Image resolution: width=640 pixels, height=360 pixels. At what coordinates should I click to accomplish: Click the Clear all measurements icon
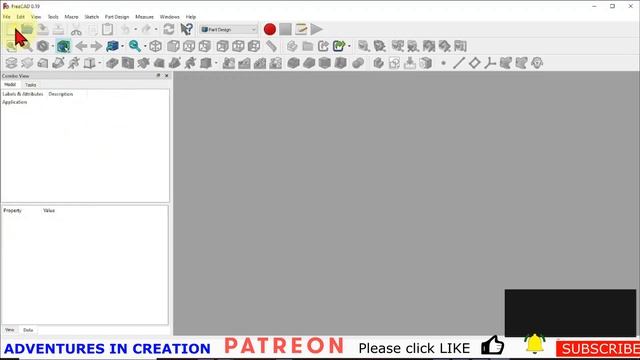tap(413, 46)
